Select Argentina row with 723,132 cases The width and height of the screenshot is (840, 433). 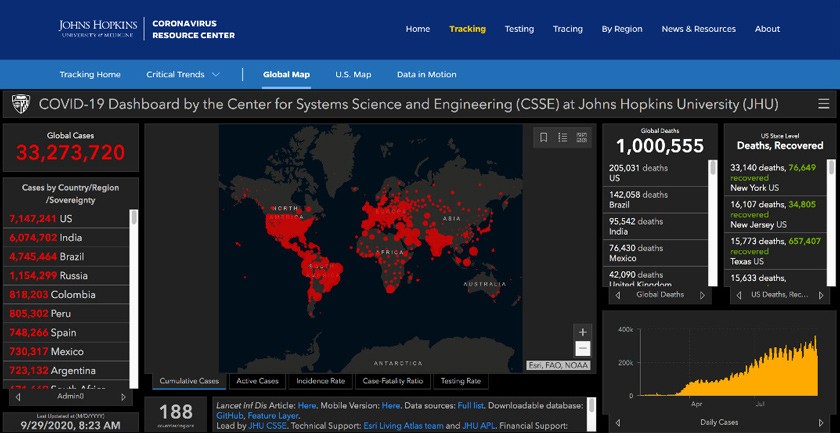[67, 371]
